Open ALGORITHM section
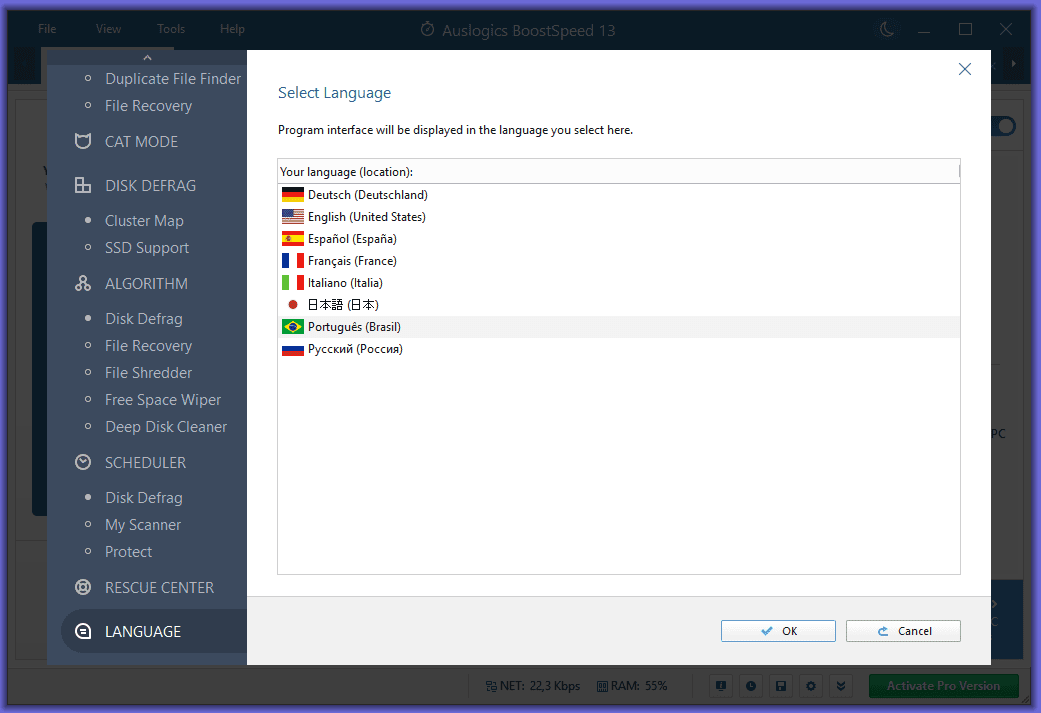Screen dimensions: 1041x713 146,283
